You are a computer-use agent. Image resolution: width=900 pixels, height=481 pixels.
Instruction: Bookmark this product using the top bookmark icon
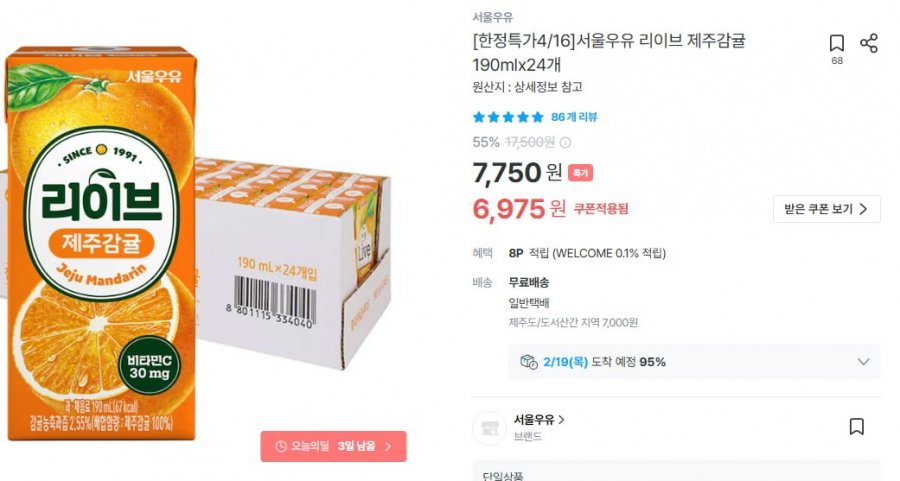click(837, 43)
